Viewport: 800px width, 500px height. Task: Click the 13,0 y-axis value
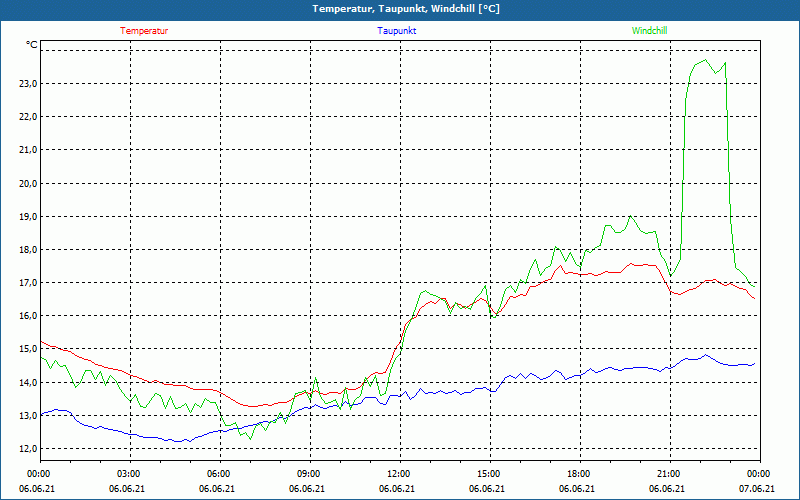pyautogui.click(x=28, y=416)
